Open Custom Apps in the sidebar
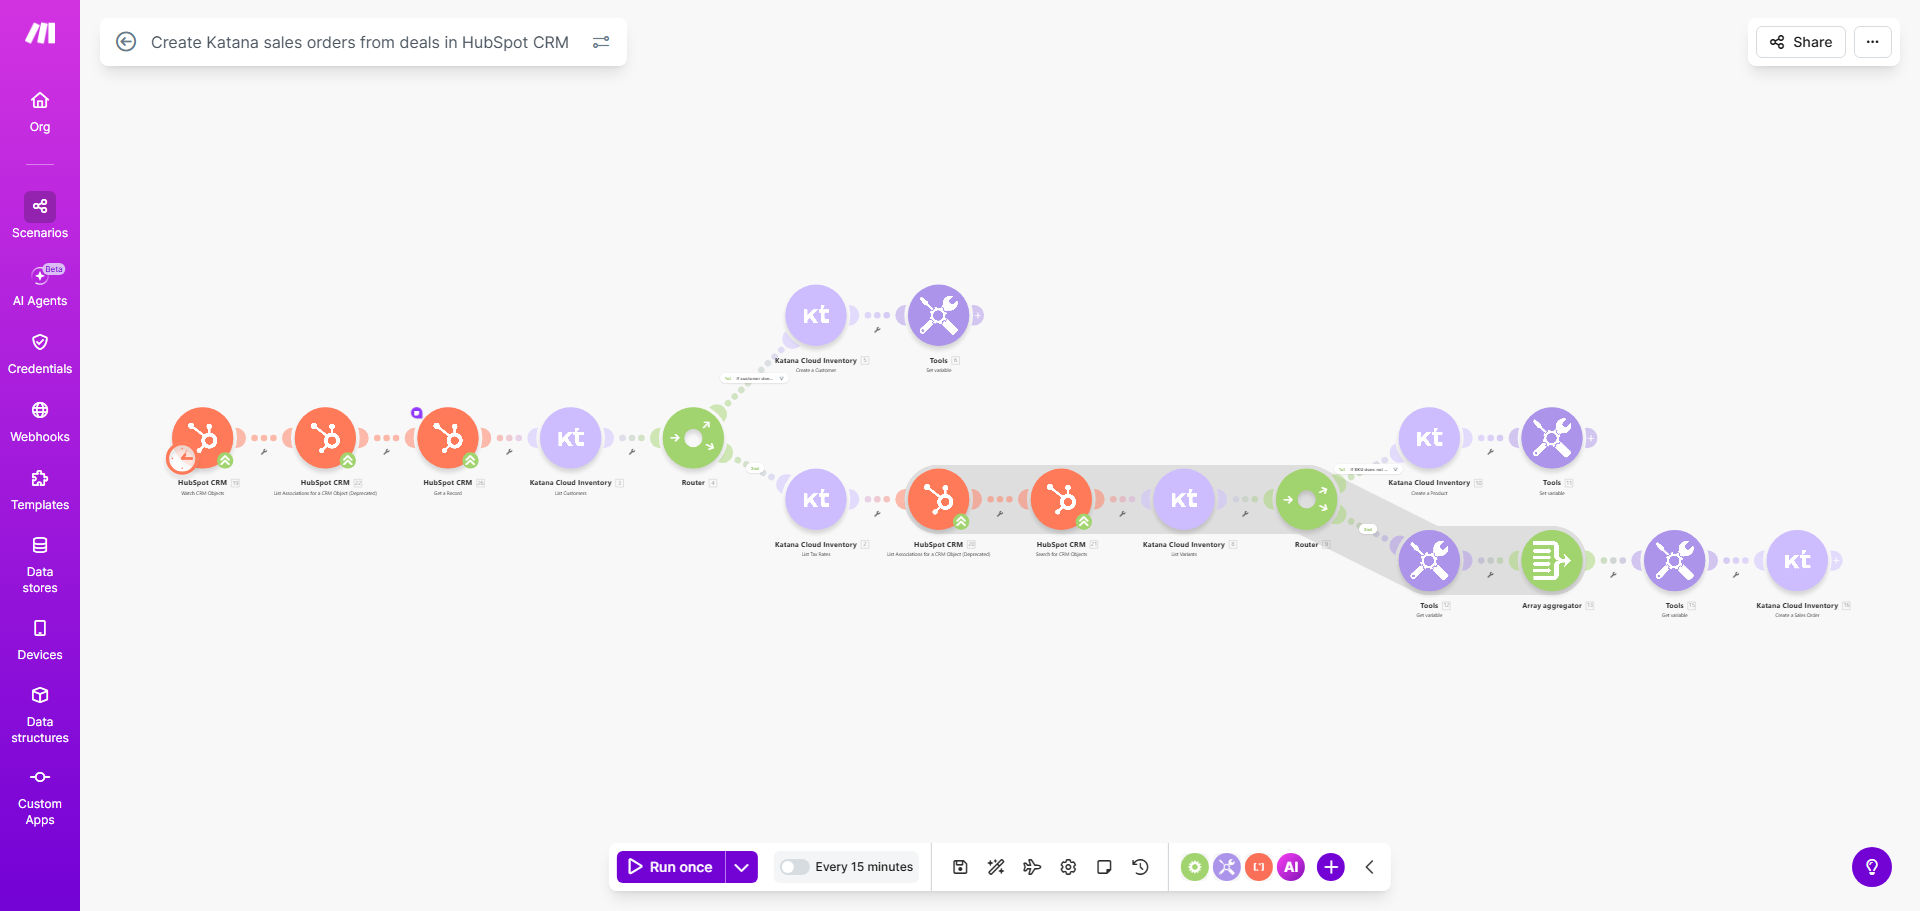This screenshot has width=1920, height=911. click(x=40, y=797)
